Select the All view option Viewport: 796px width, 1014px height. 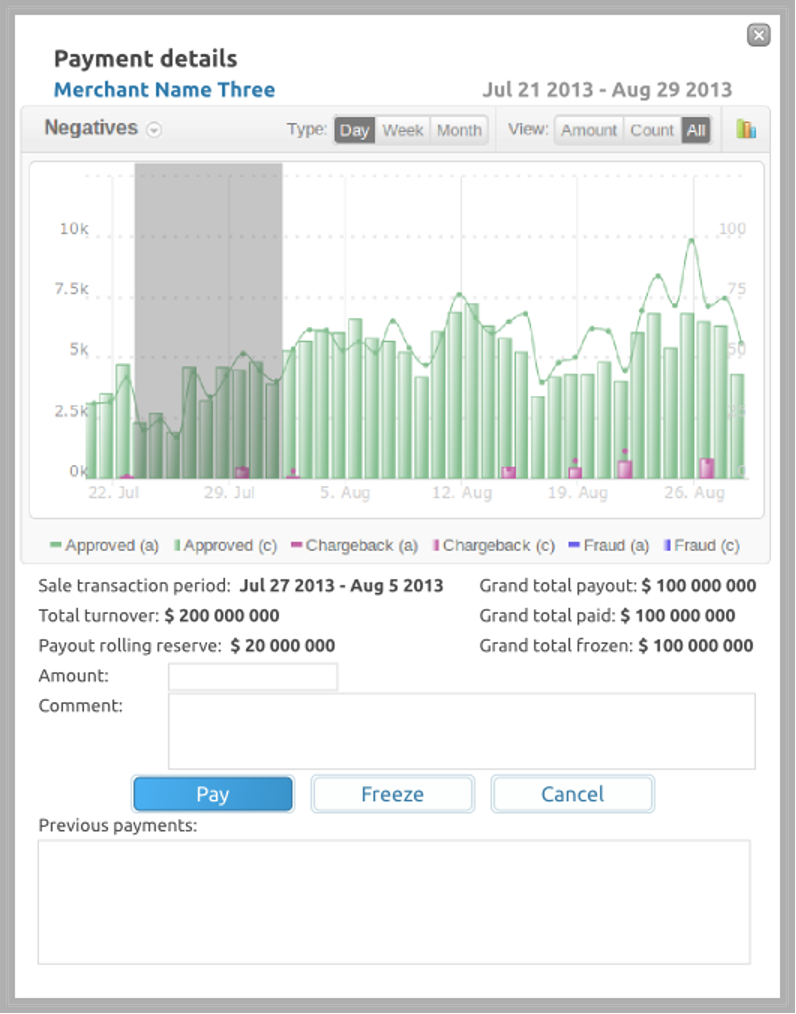(696, 130)
